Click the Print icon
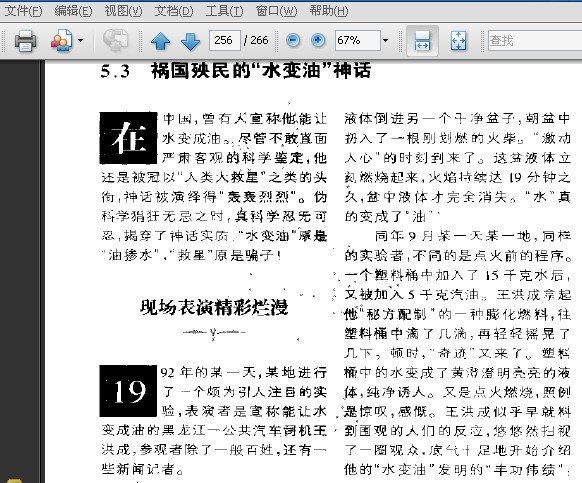The height and width of the screenshot is (483, 582). [25, 40]
